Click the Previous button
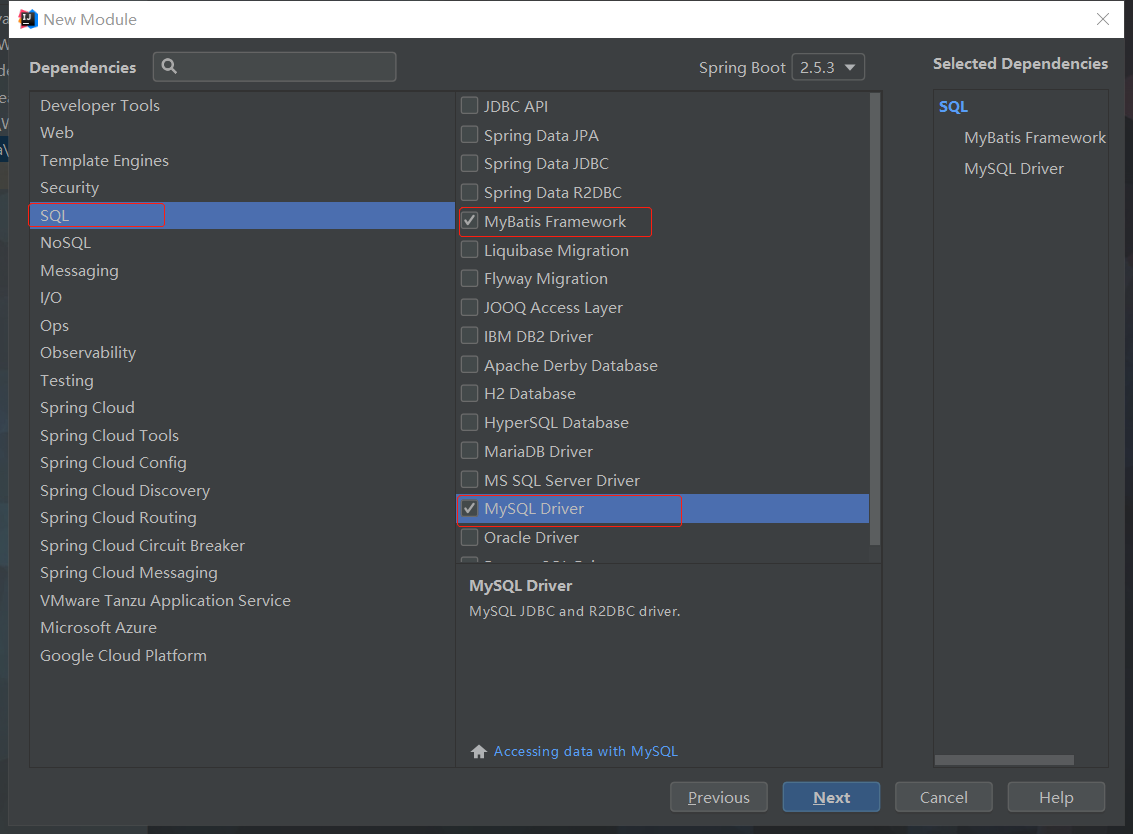 click(x=718, y=797)
